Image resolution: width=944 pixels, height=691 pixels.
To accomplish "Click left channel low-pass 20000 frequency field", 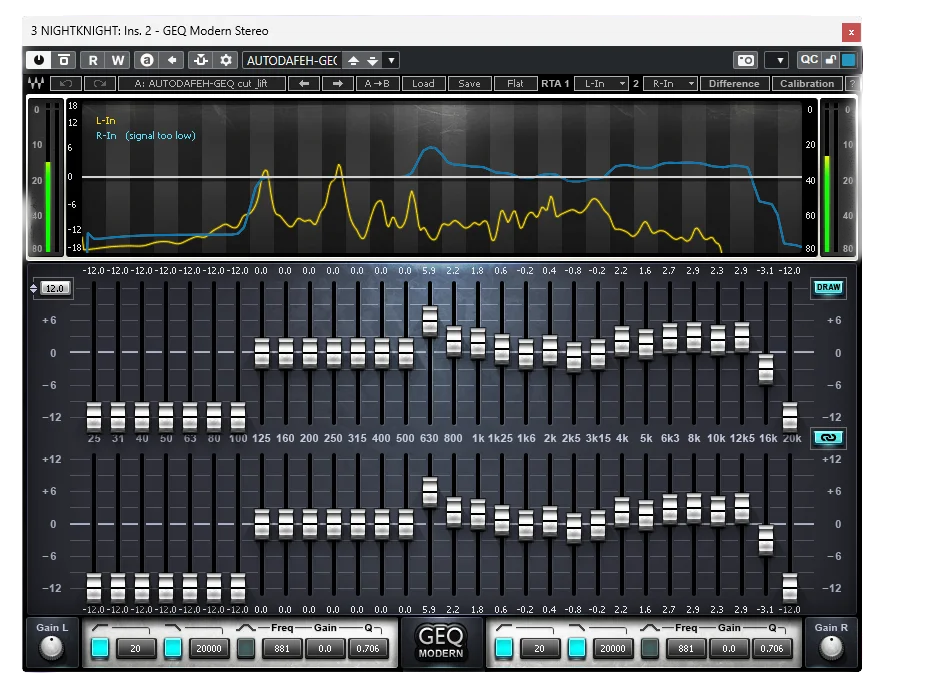I will click(x=209, y=648).
